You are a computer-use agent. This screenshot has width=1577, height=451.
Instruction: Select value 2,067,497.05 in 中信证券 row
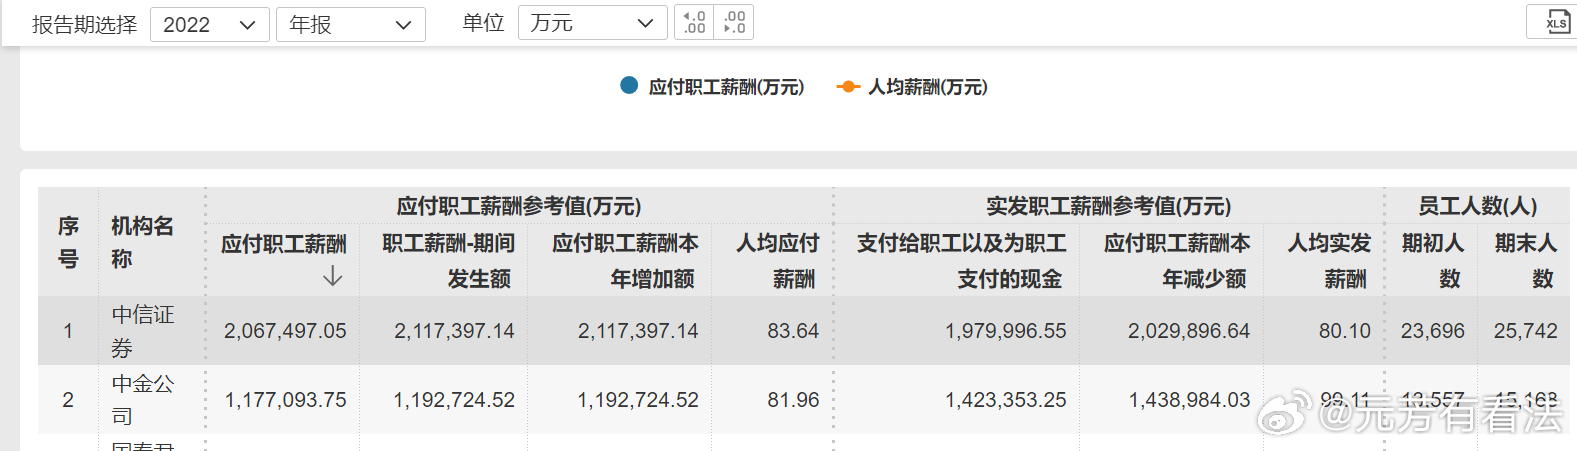click(x=285, y=331)
